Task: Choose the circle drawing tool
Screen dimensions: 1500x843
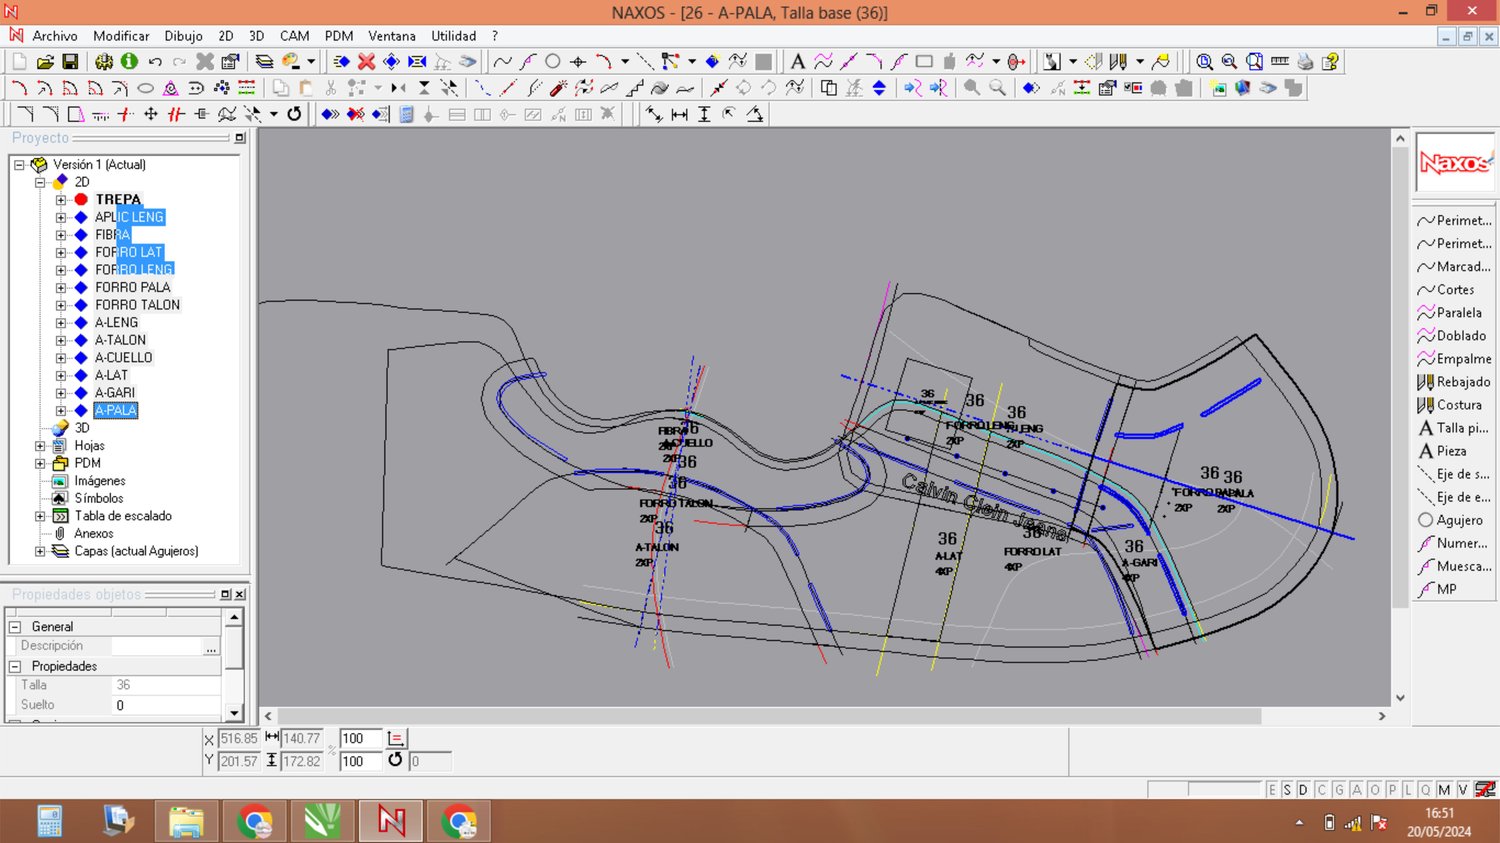Action: (552, 62)
